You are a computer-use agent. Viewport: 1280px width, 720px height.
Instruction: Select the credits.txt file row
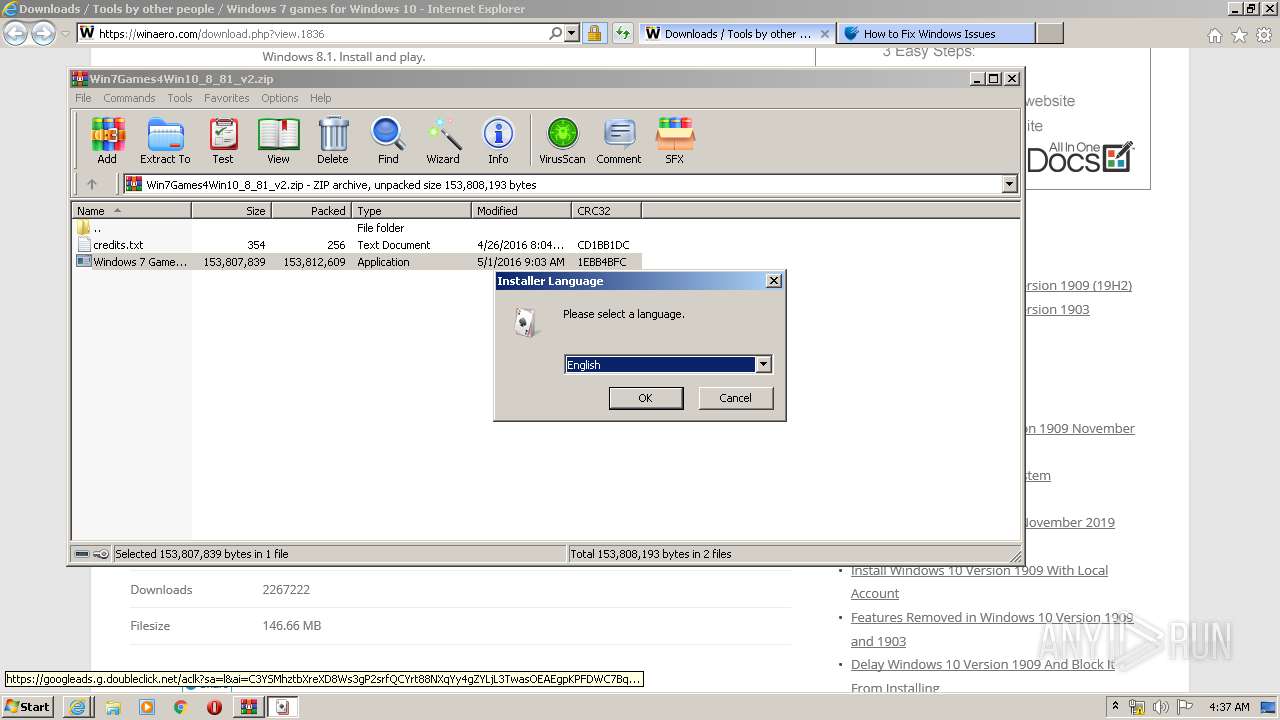[x=357, y=245]
